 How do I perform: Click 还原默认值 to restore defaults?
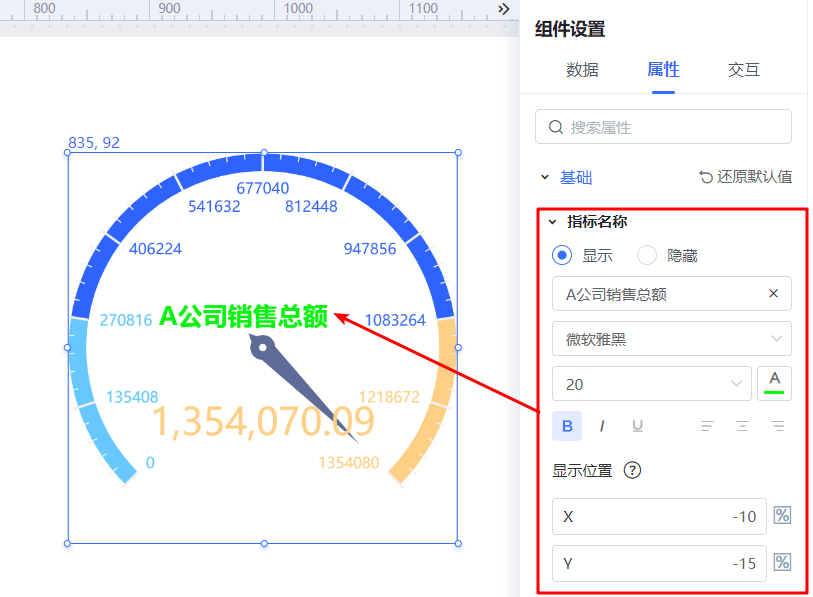[x=746, y=177]
